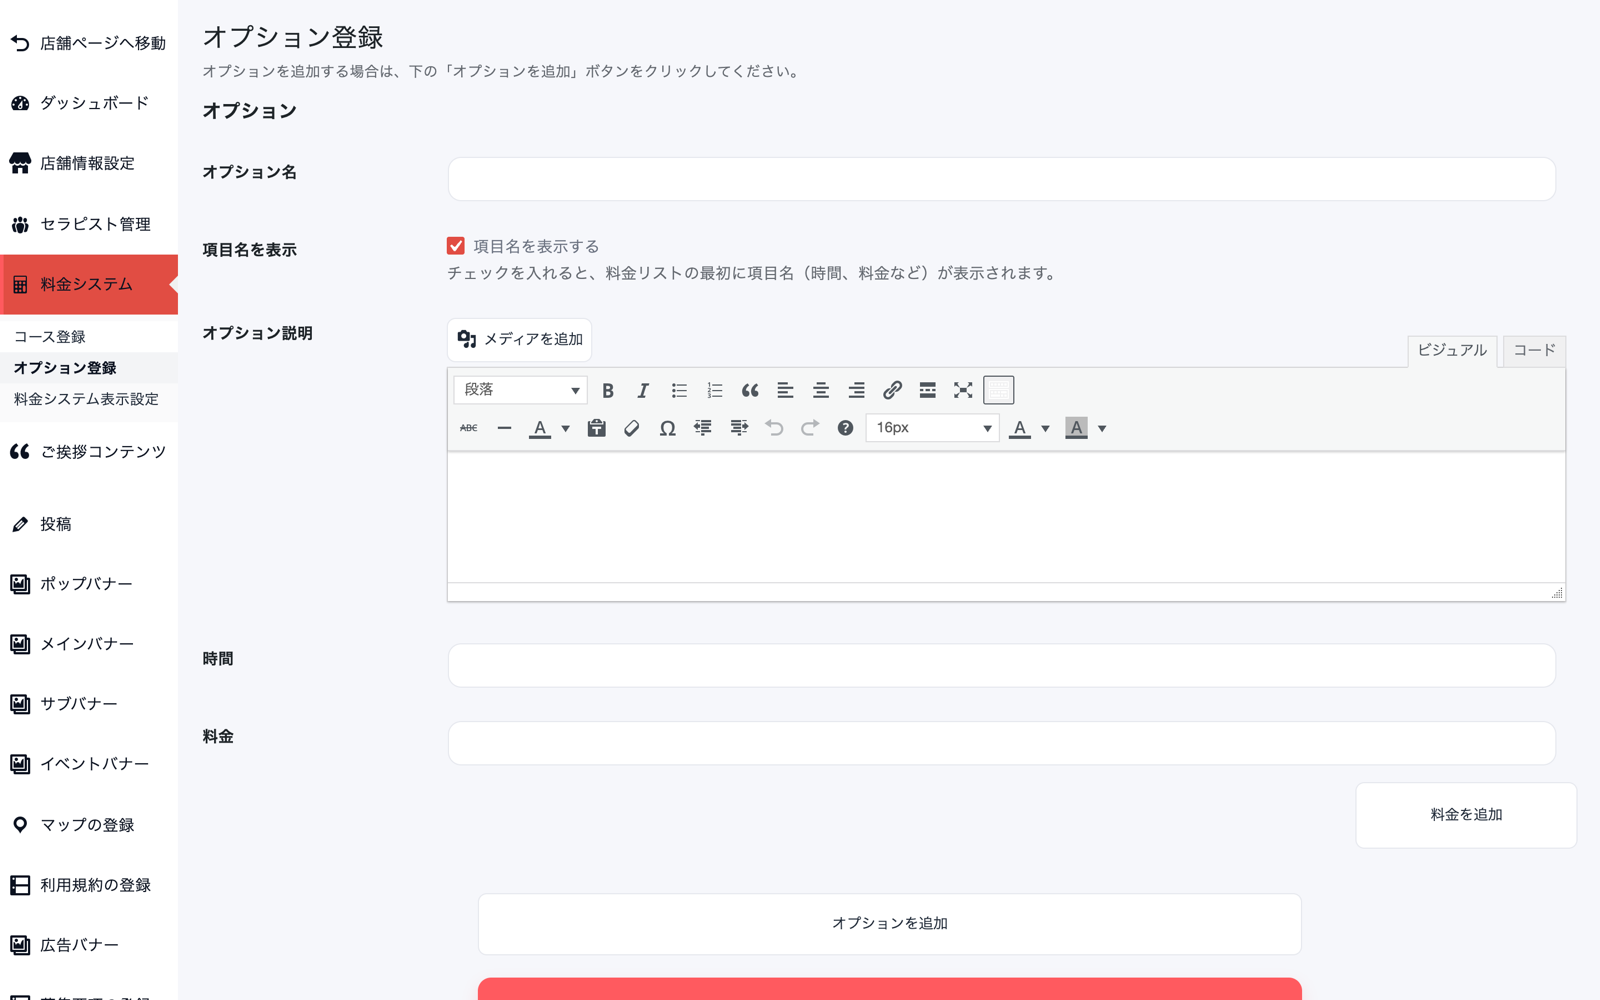This screenshot has width=1600, height=1000.
Task: Apply strikethrough formatting
Action: pos(469,428)
